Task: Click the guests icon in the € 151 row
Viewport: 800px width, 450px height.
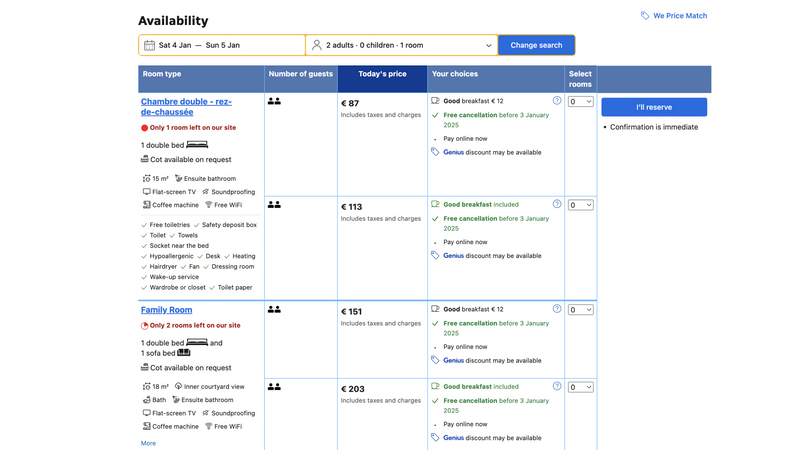Action: [x=274, y=309]
